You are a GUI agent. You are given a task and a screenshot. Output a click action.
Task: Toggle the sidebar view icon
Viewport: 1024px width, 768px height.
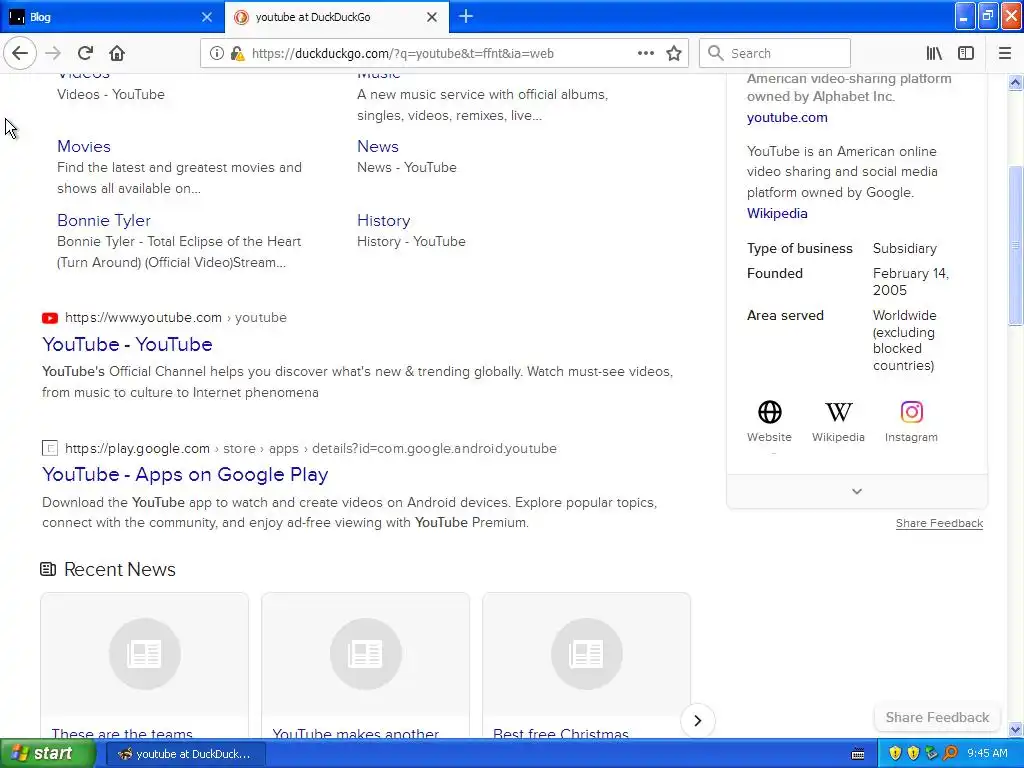[966, 54]
